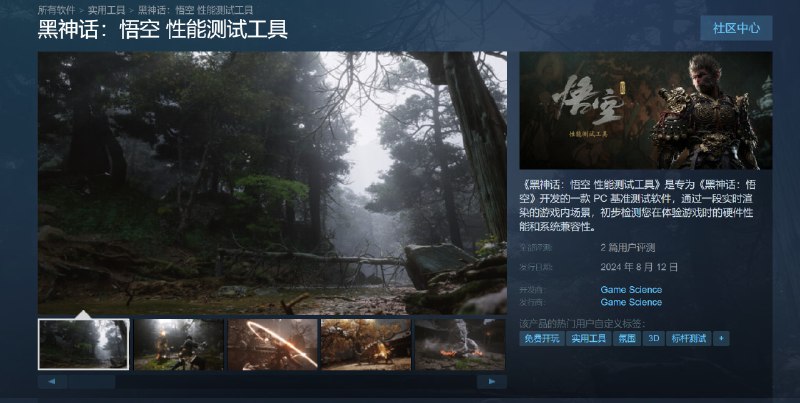Screen dimensions: 800x403
Task: Open the 免费开玩 tag
Action: [x=542, y=338]
